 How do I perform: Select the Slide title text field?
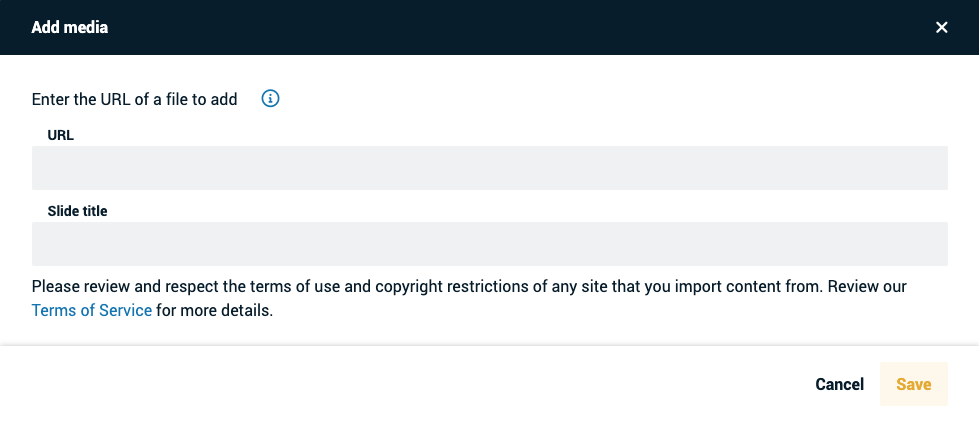click(x=490, y=244)
